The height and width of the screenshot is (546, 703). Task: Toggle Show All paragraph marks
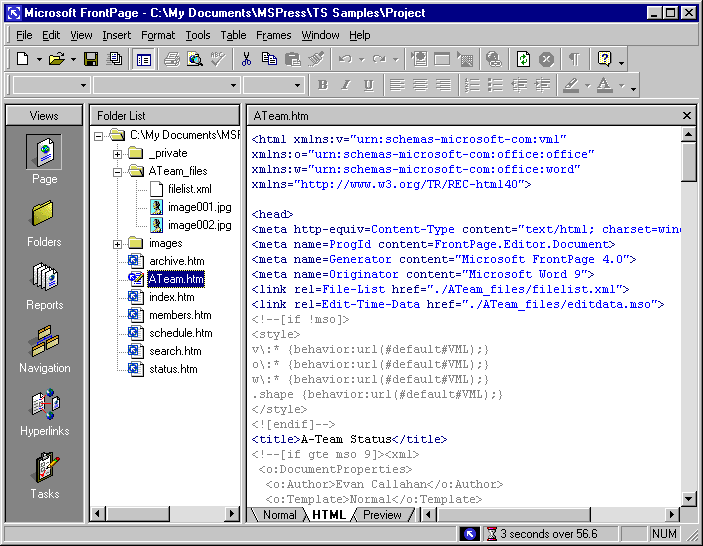click(574, 59)
